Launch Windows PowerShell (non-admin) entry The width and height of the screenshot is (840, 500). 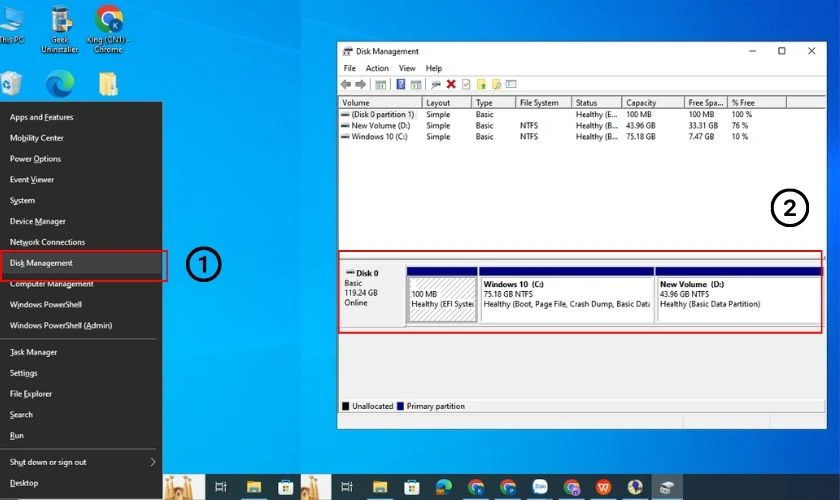click(x=81, y=304)
